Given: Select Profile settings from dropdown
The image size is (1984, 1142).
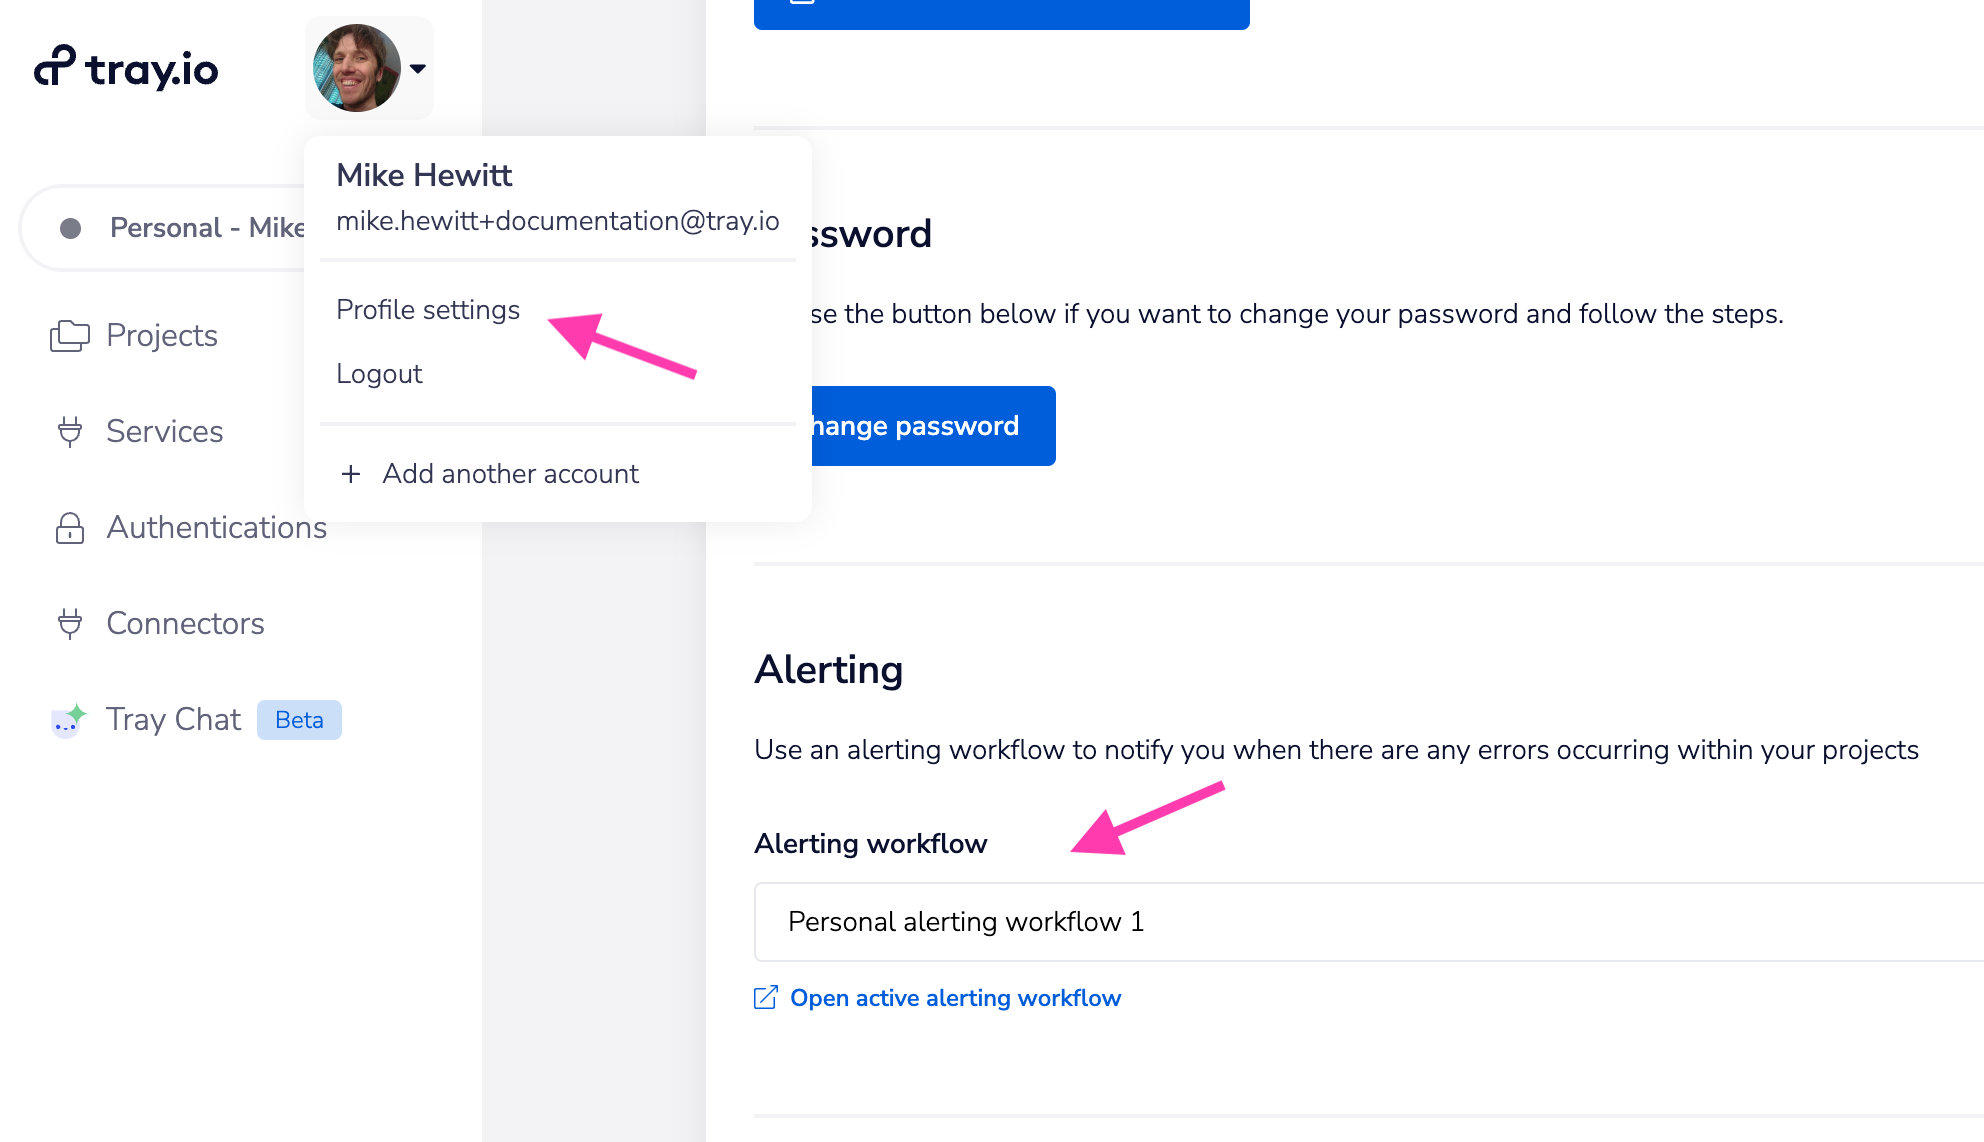Looking at the screenshot, I should 428,309.
